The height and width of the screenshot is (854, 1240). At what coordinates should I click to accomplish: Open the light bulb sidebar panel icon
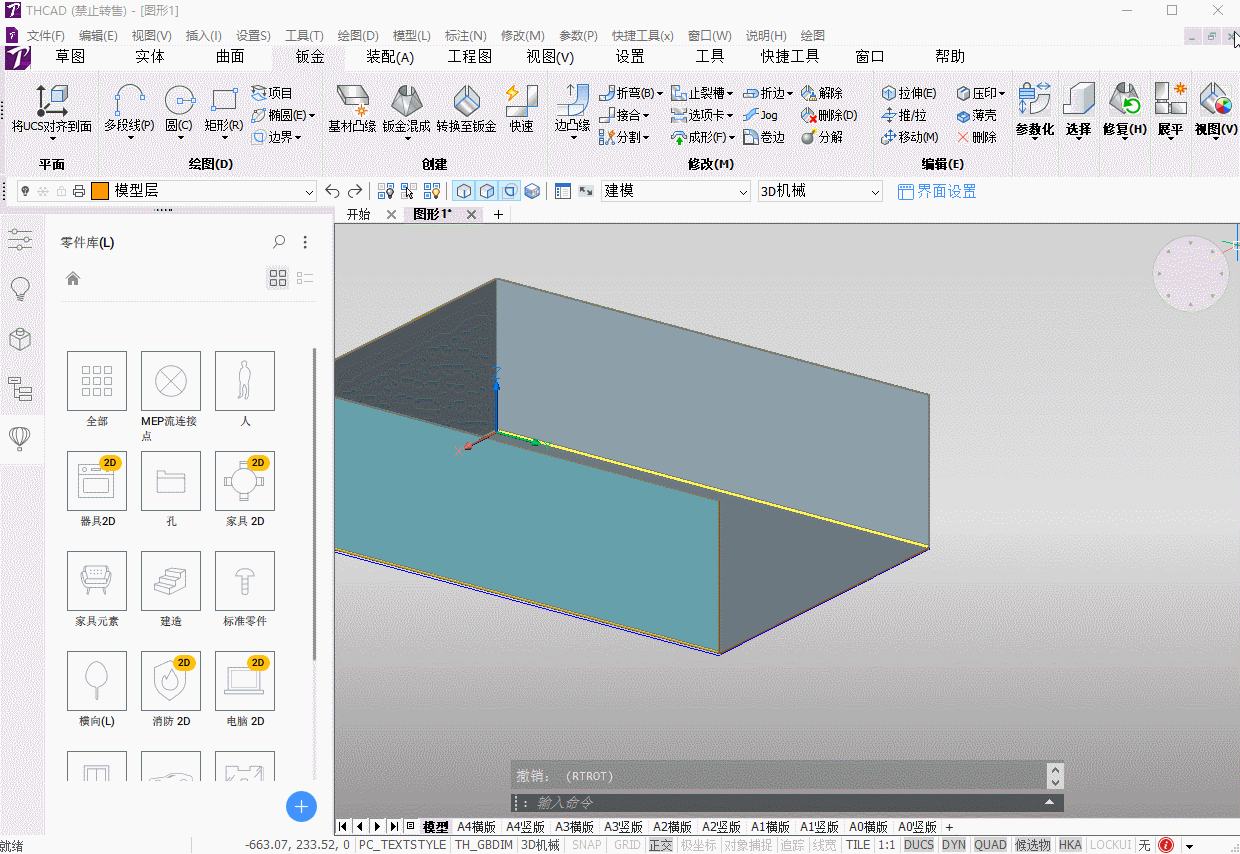(x=19, y=289)
